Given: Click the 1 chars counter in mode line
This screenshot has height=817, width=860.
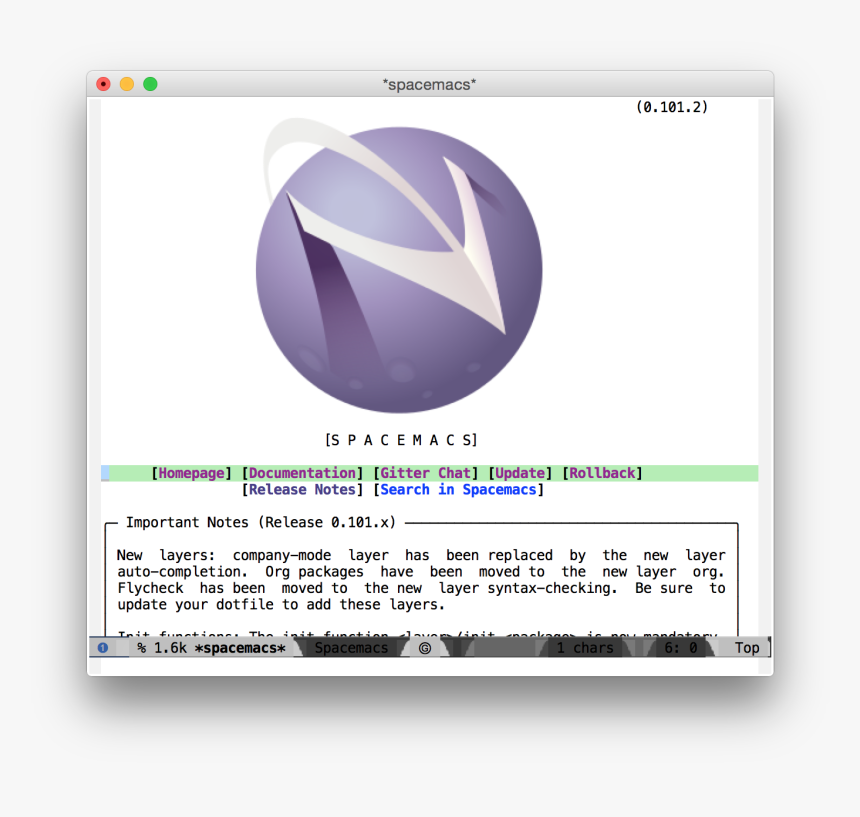Looking at the screenshot, I should pyautogui.click(x=585, y=647).
